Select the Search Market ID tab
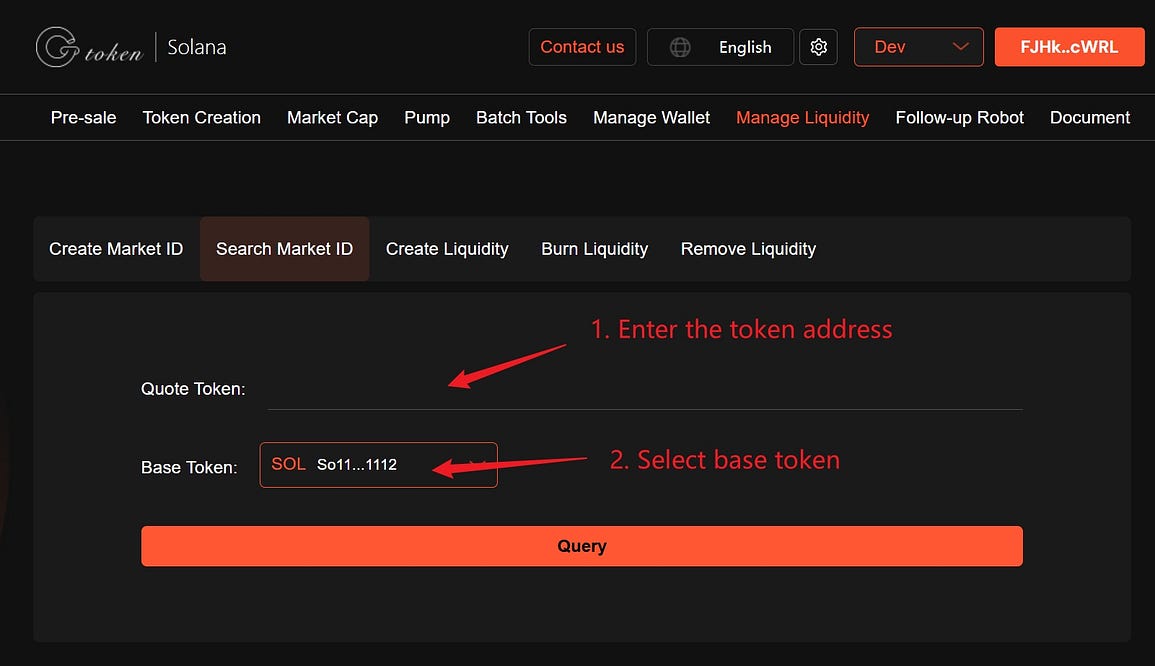The width and height of the screenshot is (1155, 666). (x=284, y=249)
